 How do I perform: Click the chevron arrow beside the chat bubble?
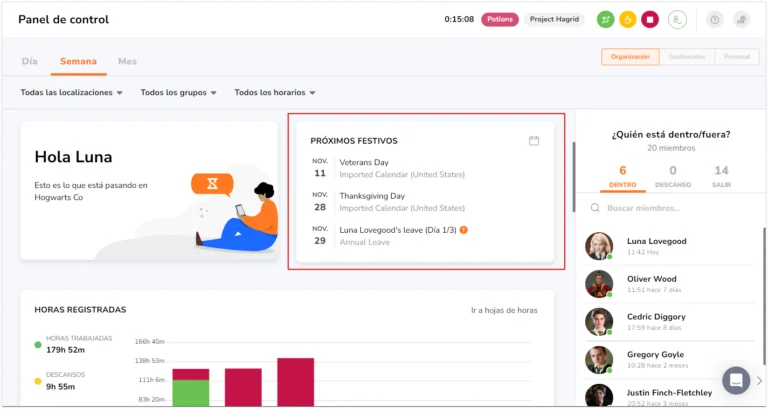coord(759,380)
